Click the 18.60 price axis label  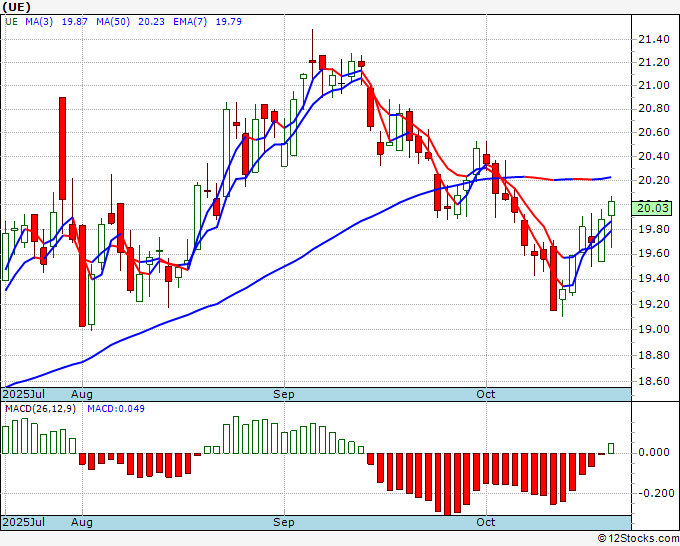(x=654, y=381)
